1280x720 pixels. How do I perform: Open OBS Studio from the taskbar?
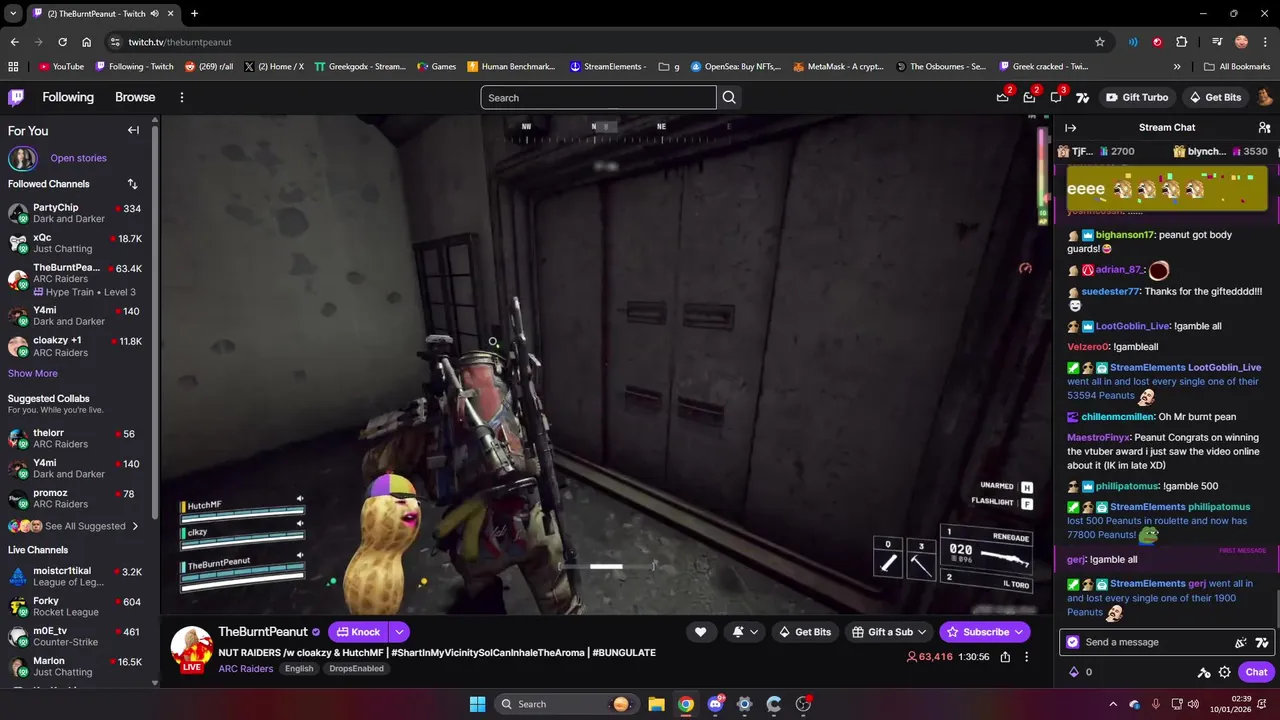point(803,704)
